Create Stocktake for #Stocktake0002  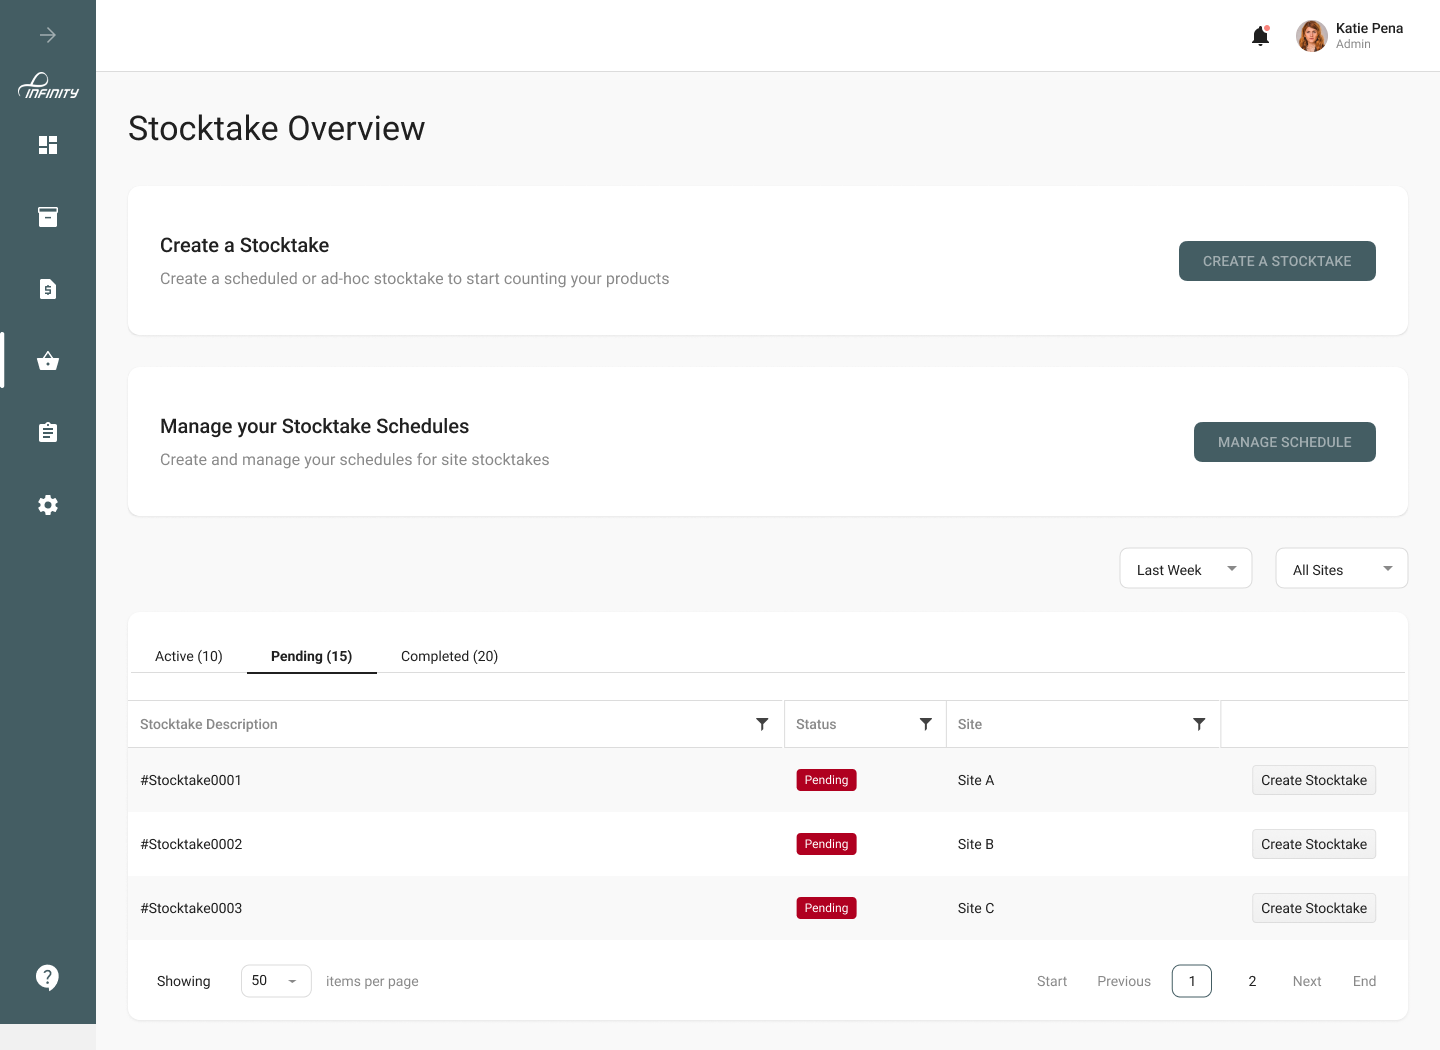1314,844
